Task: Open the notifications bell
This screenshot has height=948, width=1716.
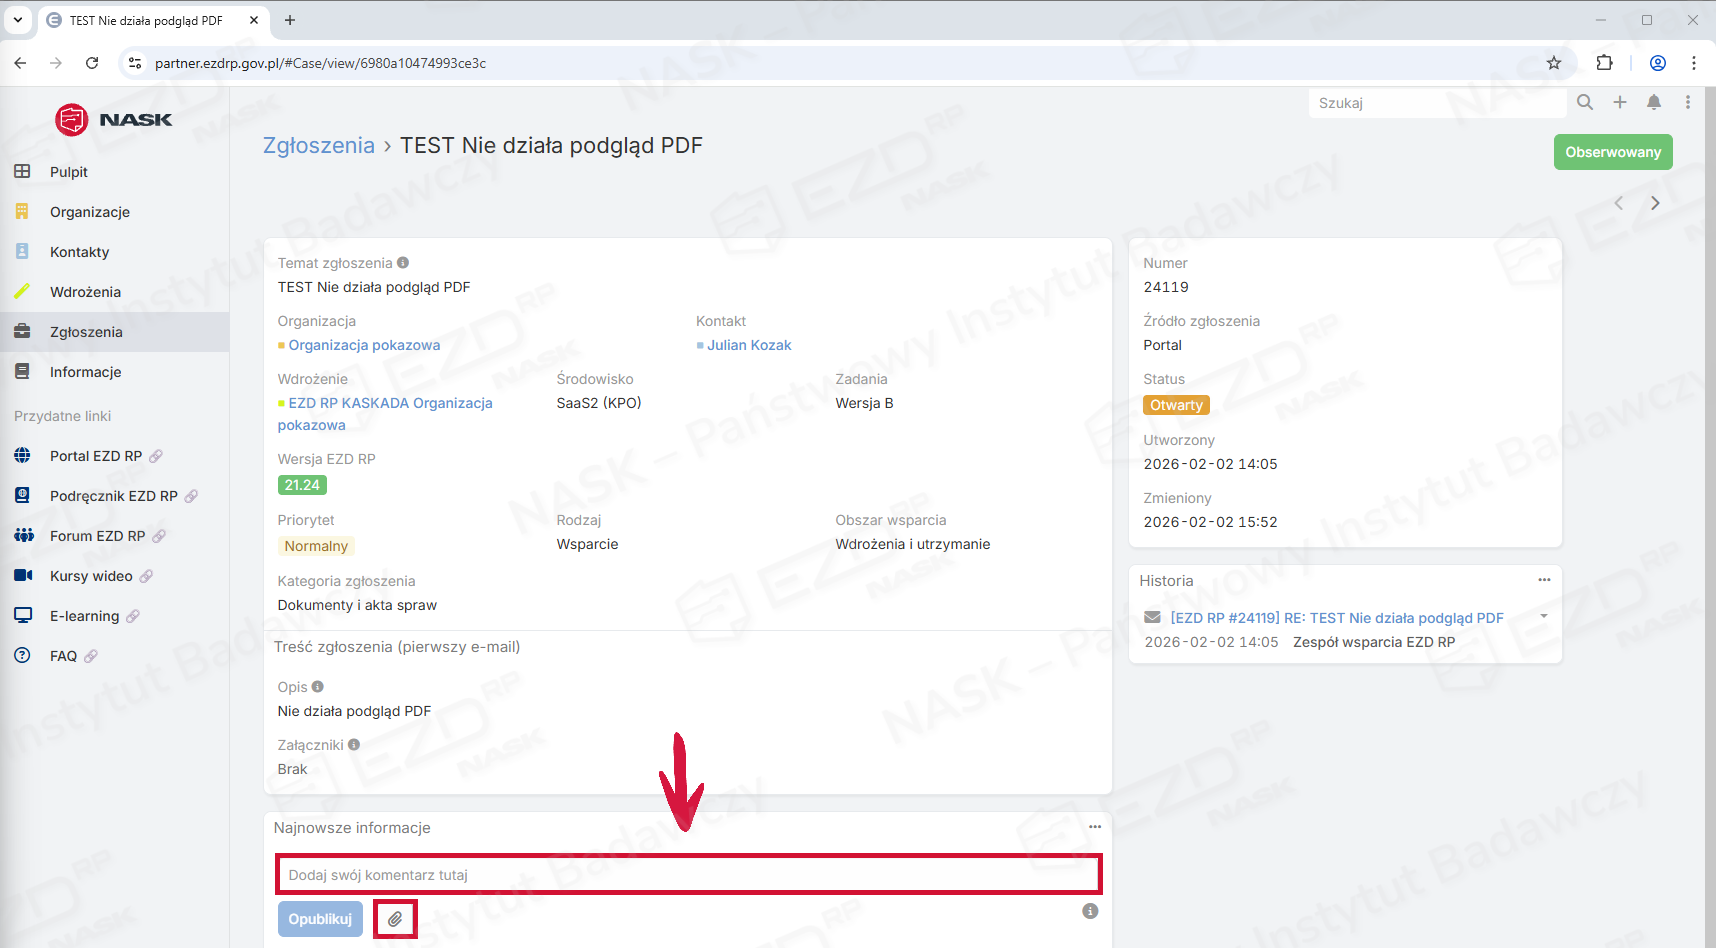Action: point(1654,102)
